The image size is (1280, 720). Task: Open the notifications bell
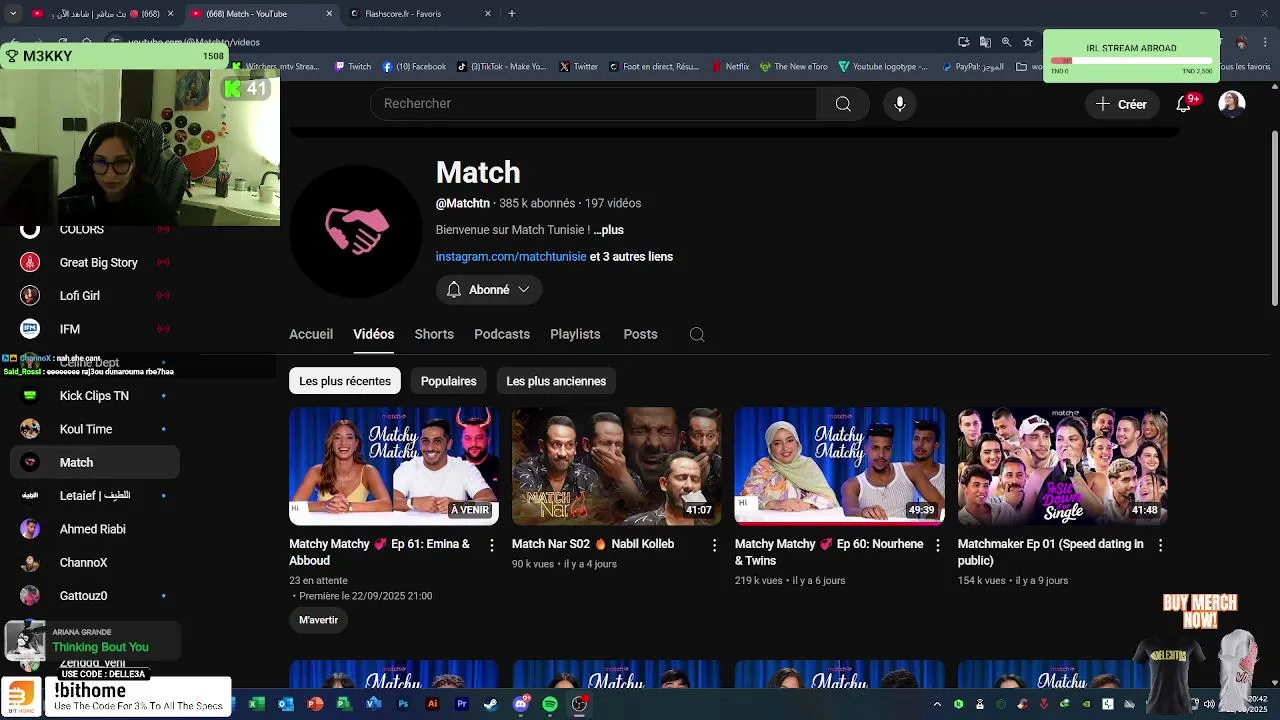(x=1184, y=104)
